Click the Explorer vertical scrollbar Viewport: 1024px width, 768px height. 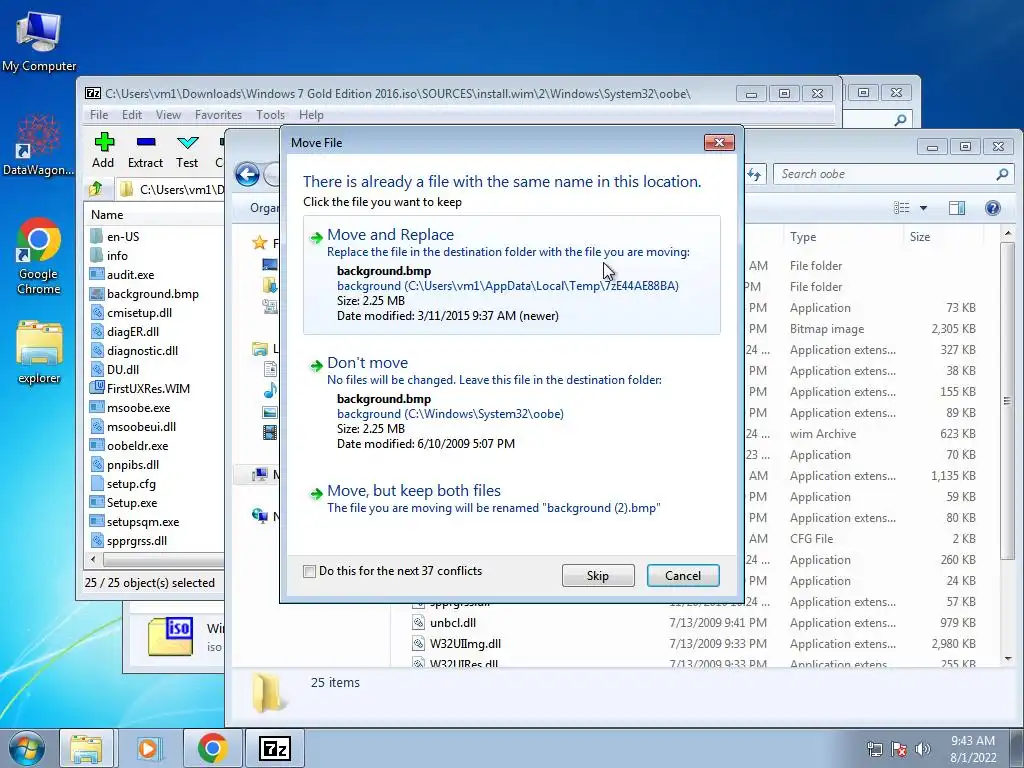(x=1008, y=400)
